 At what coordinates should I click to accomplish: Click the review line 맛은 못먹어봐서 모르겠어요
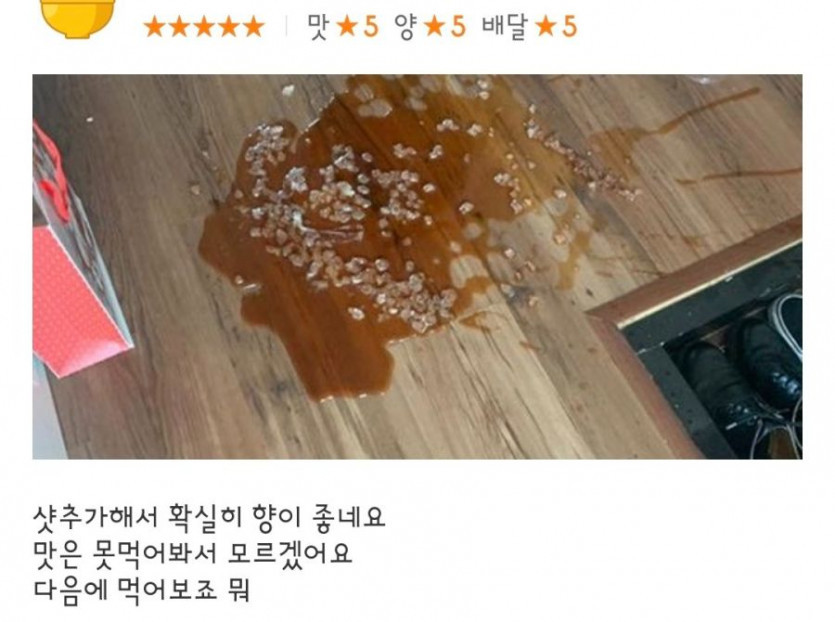pyautogui.click(x=193, y=554)
